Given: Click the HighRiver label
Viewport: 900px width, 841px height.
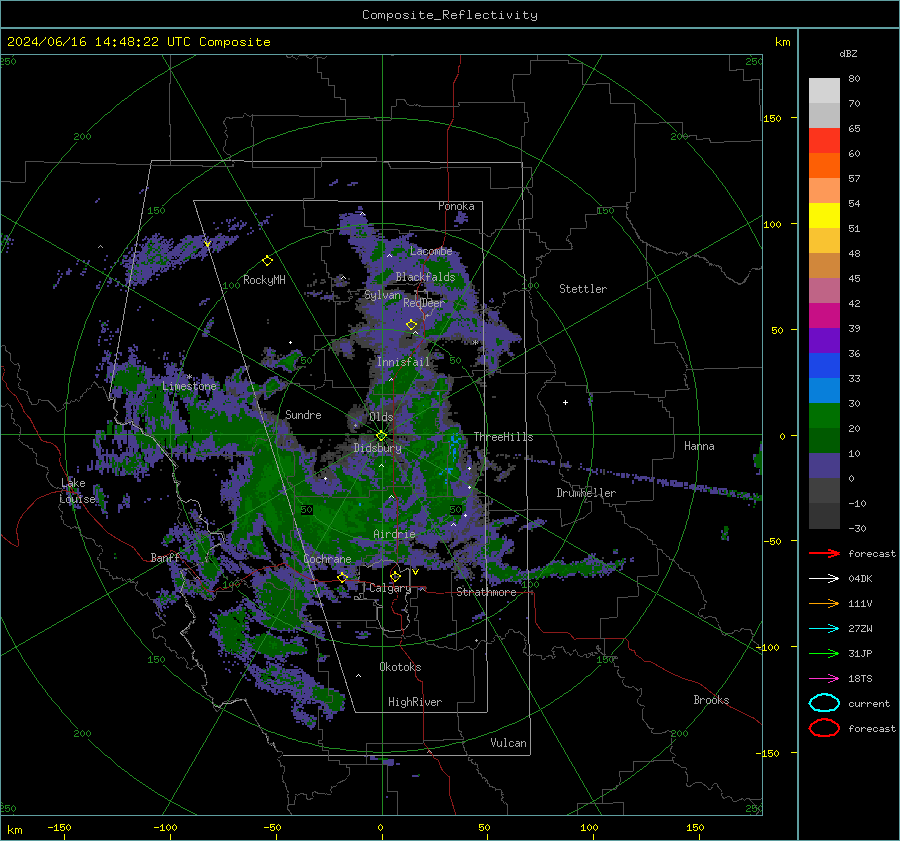Looking at the screenshot, I should click(415, 702).
